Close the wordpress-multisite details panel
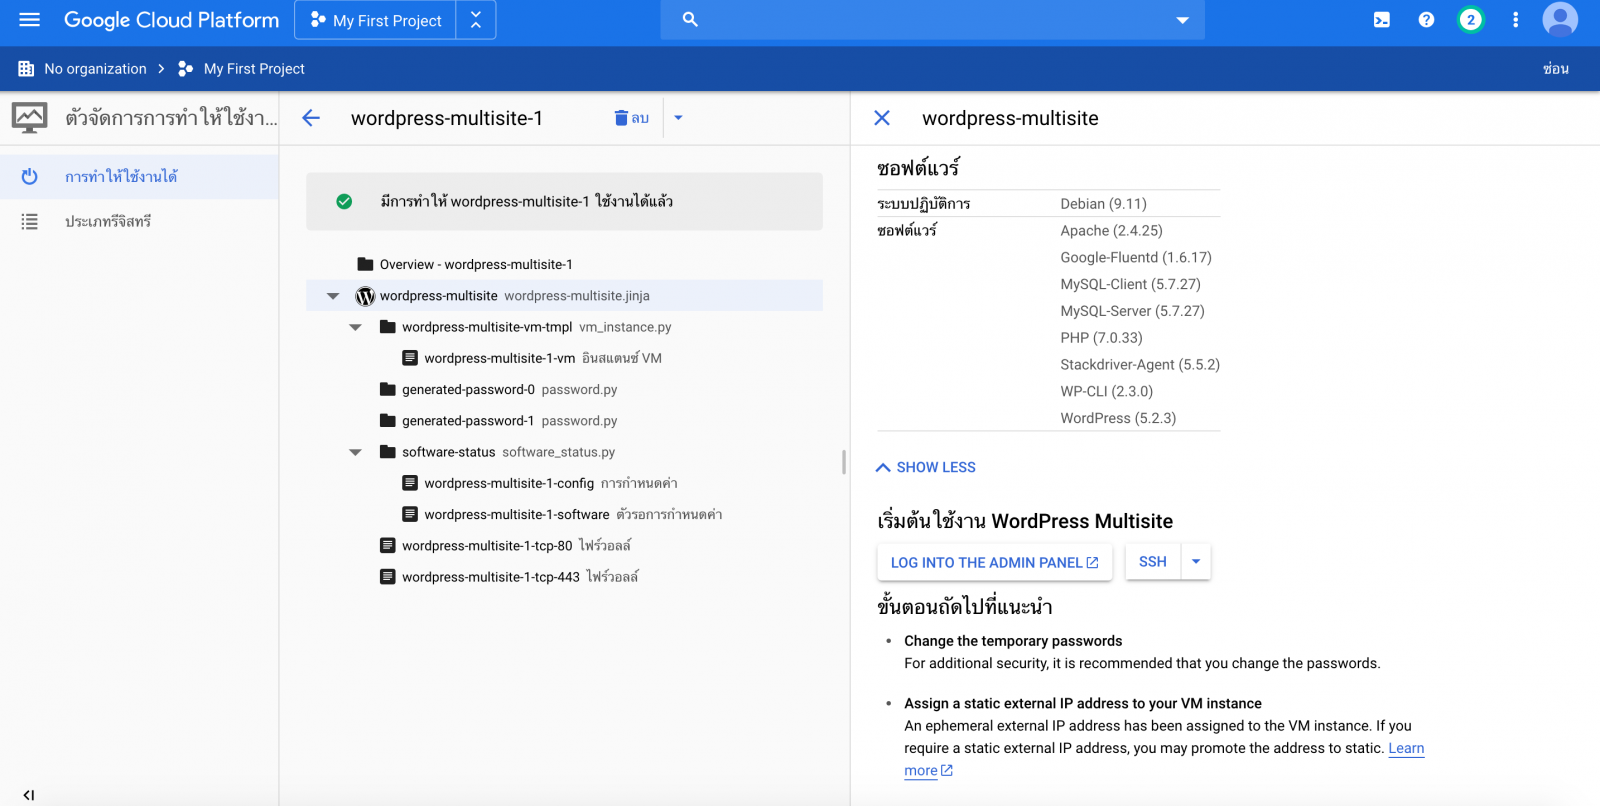 tap(882, 118)
